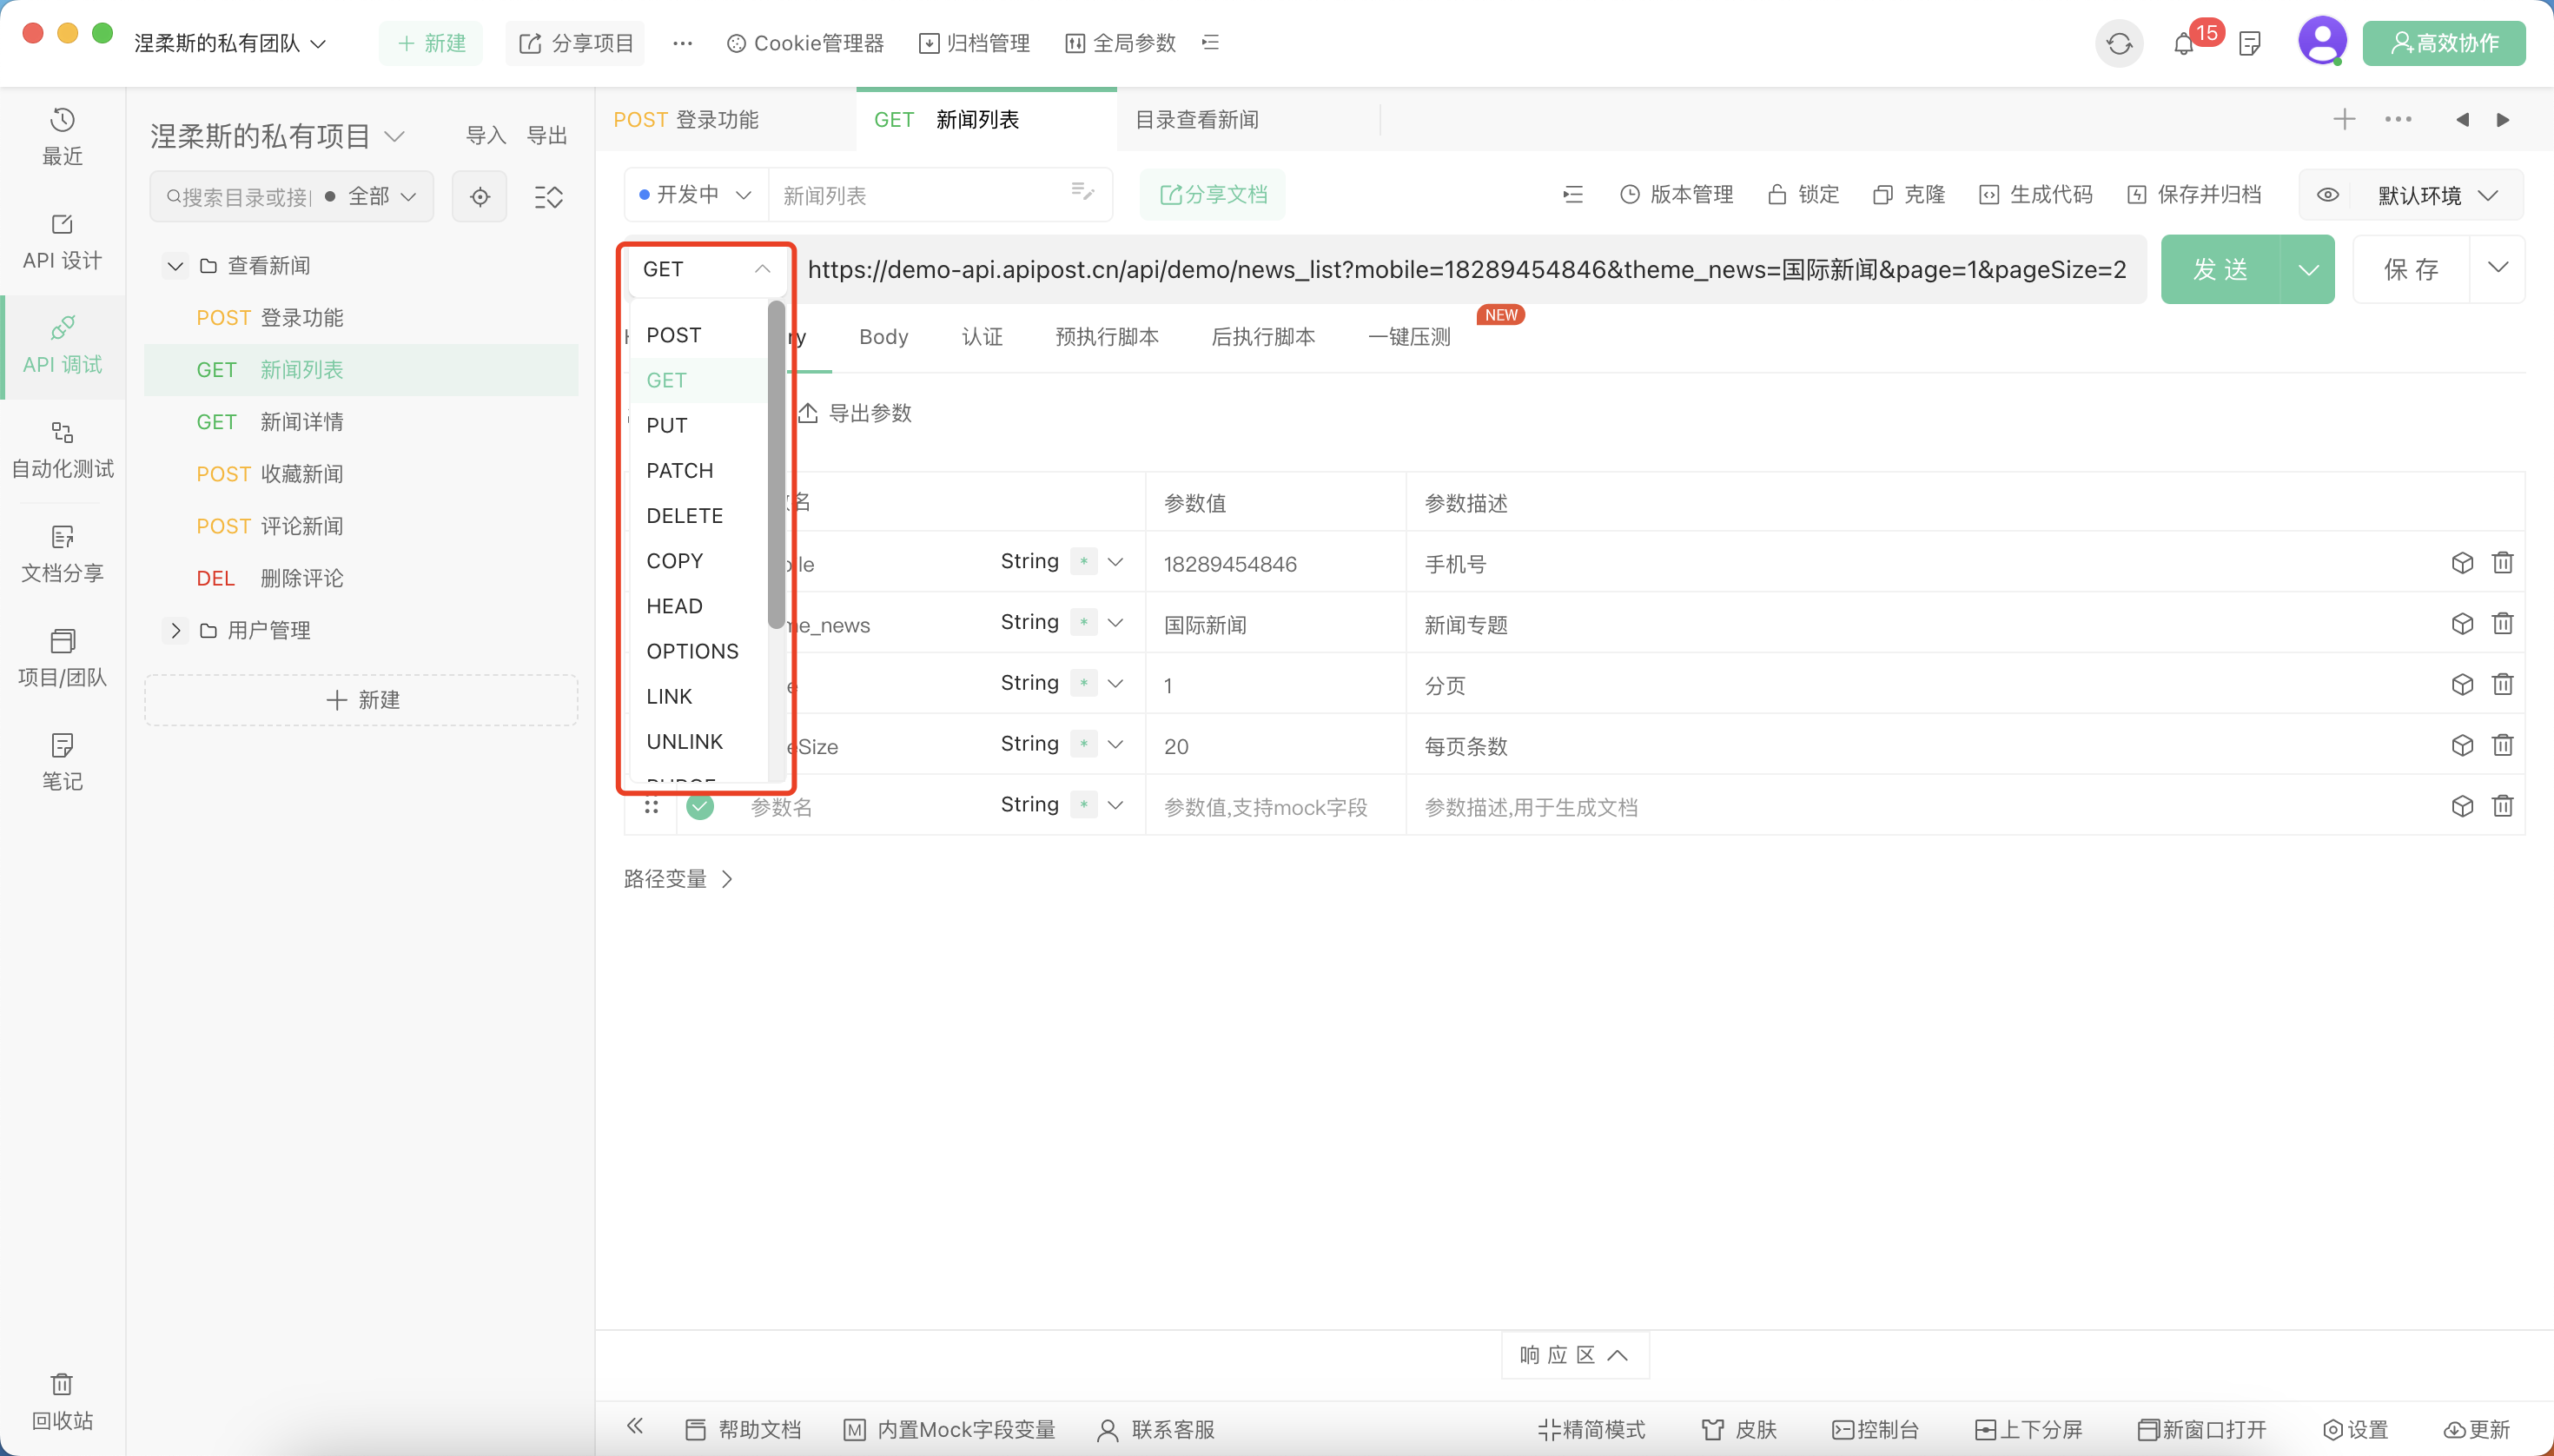Expand the 用户管理 tree item
Screen dimensions: 2554x1456
(x=177, y=628)
